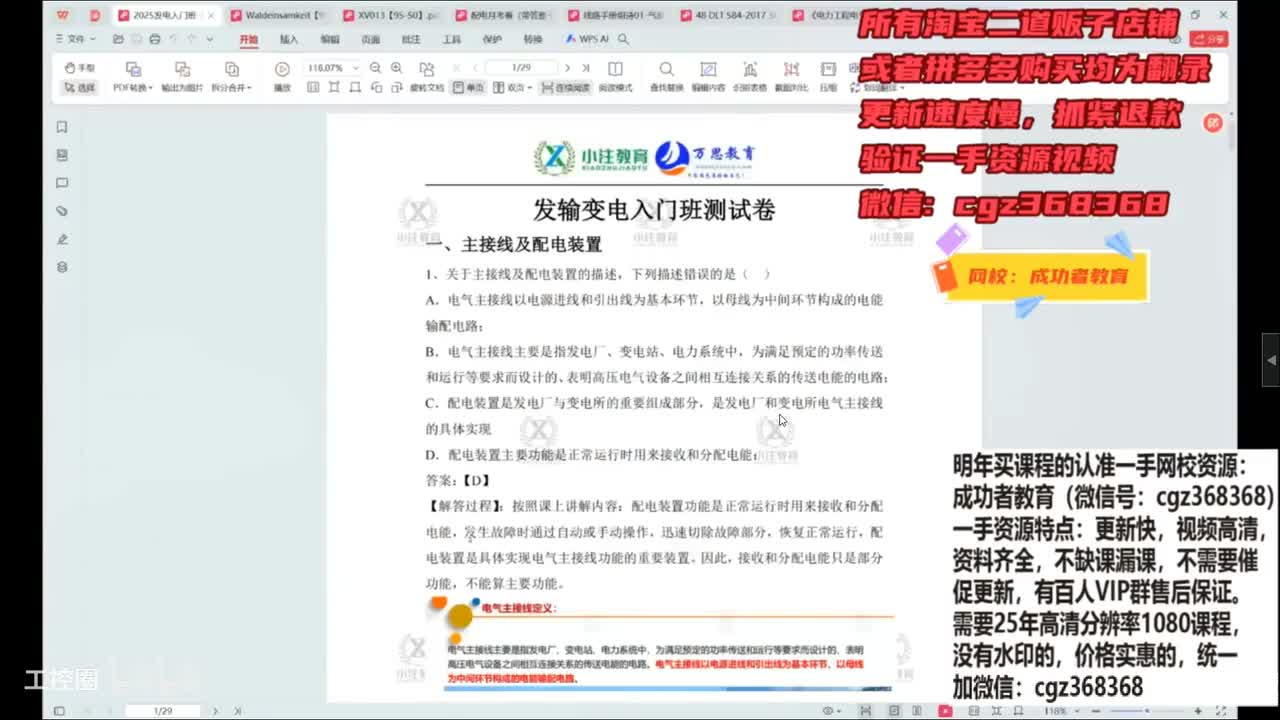
Task: Toggle eye protection mode in status bar
Action: [830, 710]
